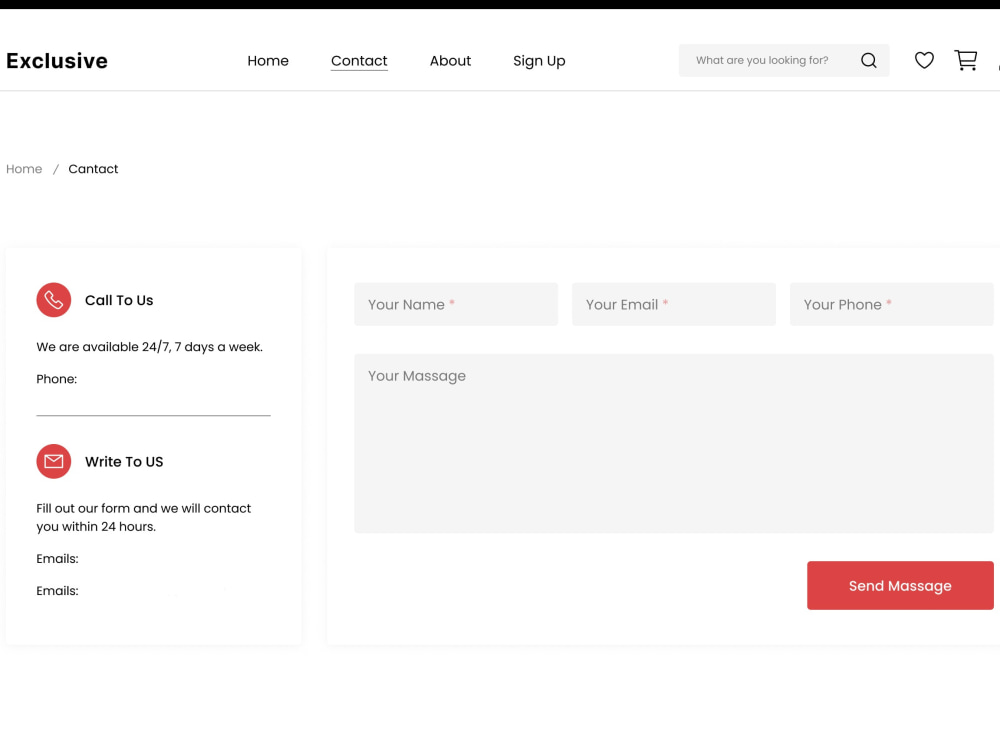Click inside the Your Email field

click(673, 304)
